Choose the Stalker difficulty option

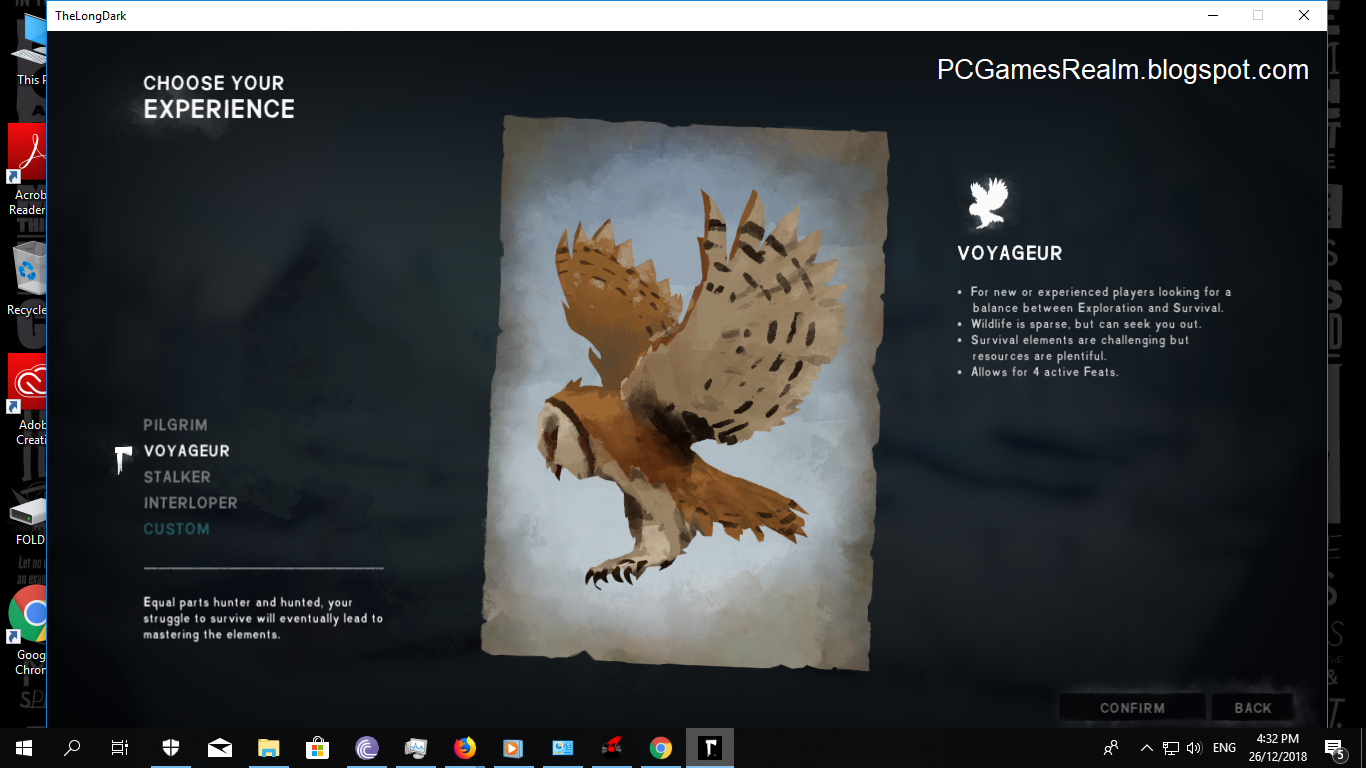click(177, 477)
